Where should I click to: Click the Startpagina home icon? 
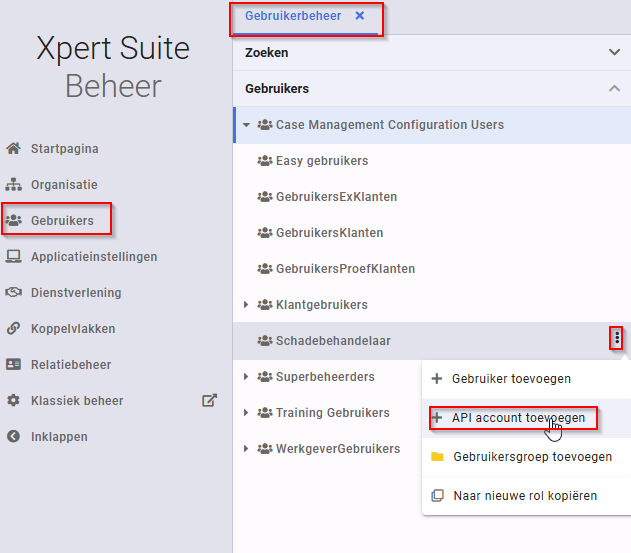click(13, 149)
